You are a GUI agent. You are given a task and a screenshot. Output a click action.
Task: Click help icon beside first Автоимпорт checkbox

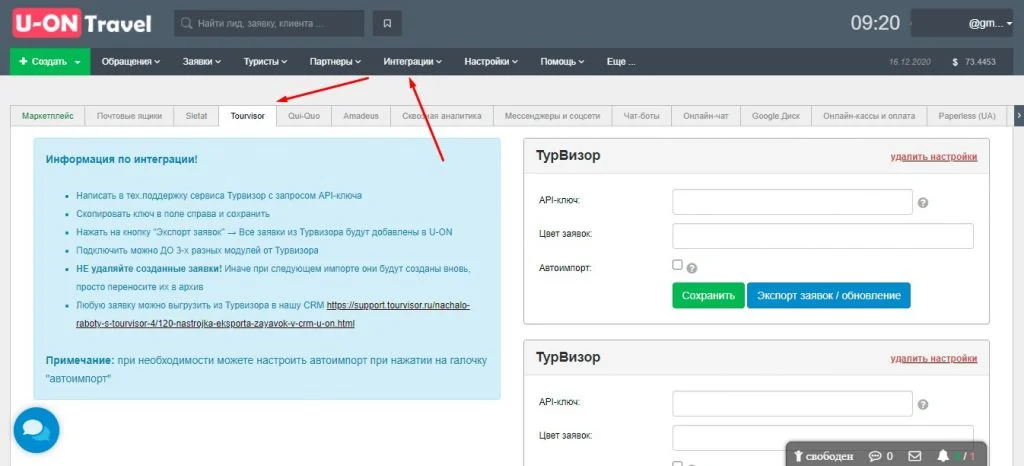click(x=692, y=268)
